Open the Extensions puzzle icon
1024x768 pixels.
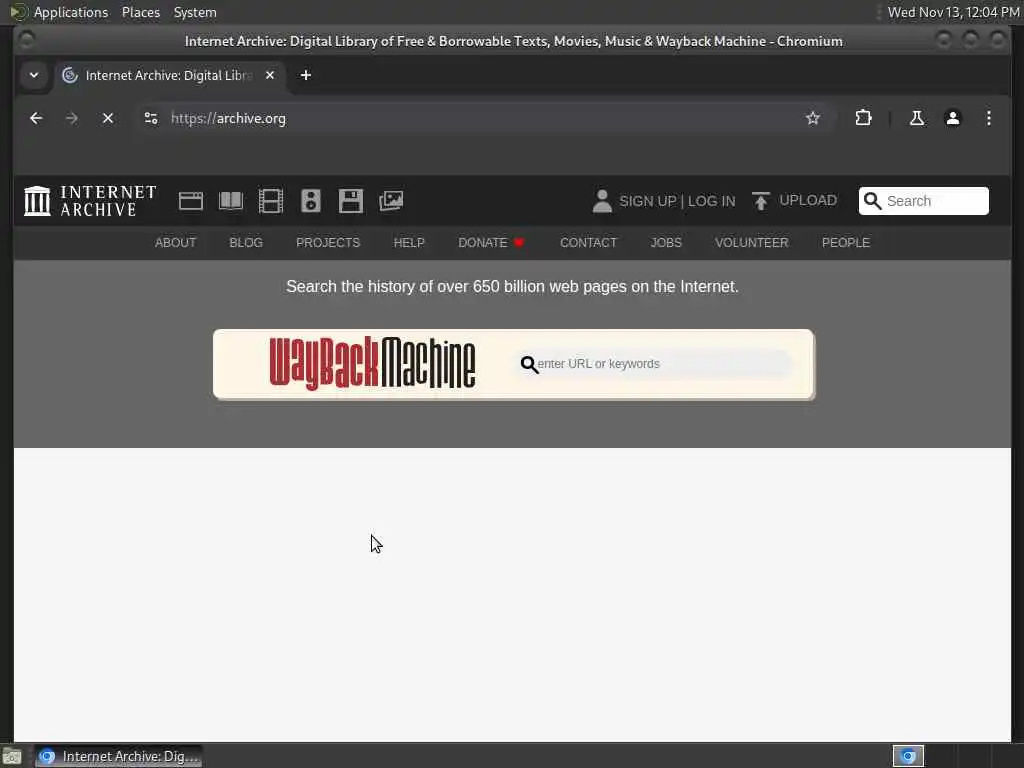(x=863, y=118)
